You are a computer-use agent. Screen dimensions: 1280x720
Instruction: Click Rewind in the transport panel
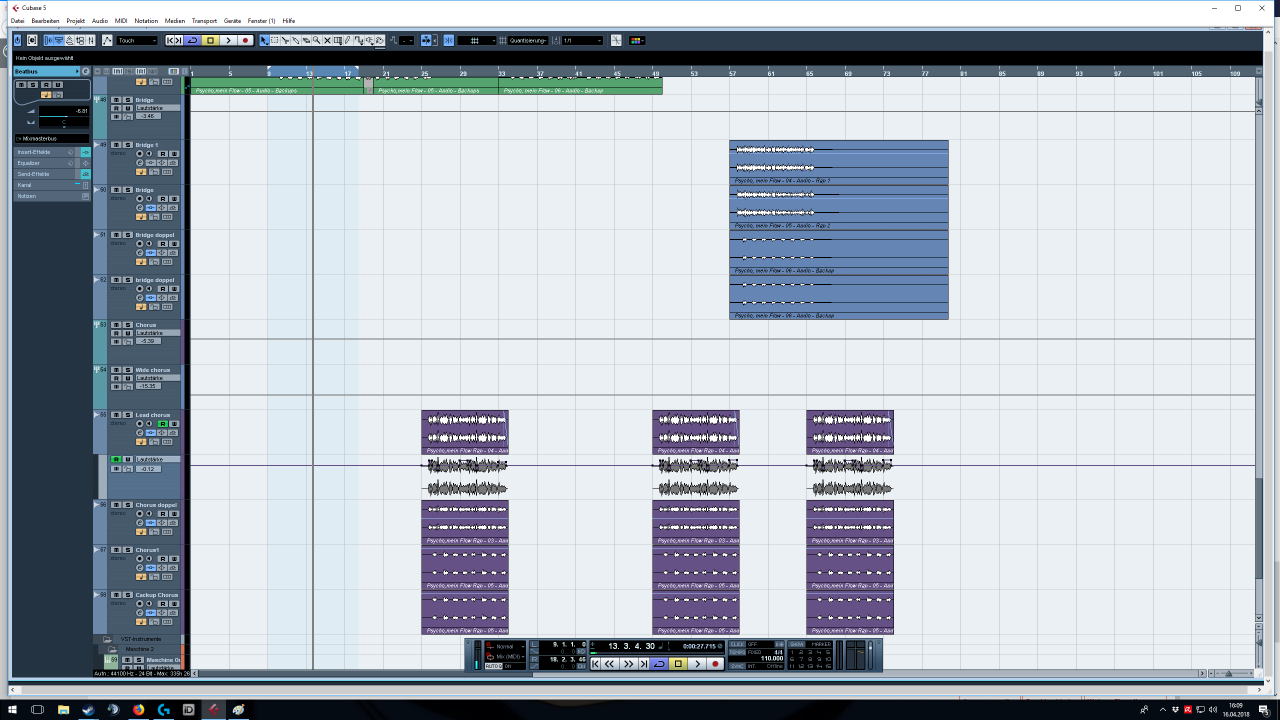(x=609, y=664)
